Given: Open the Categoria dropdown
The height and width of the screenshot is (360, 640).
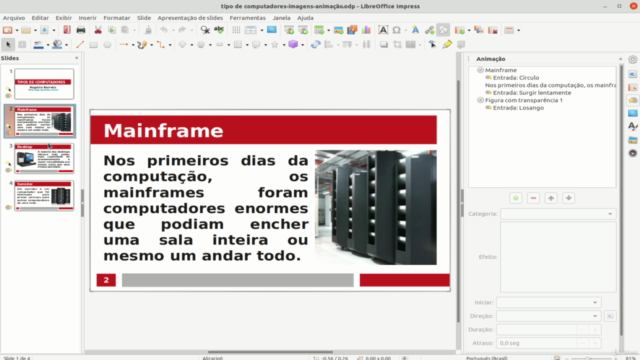Looking at the screenshot, I should click(x=558, y=214).
